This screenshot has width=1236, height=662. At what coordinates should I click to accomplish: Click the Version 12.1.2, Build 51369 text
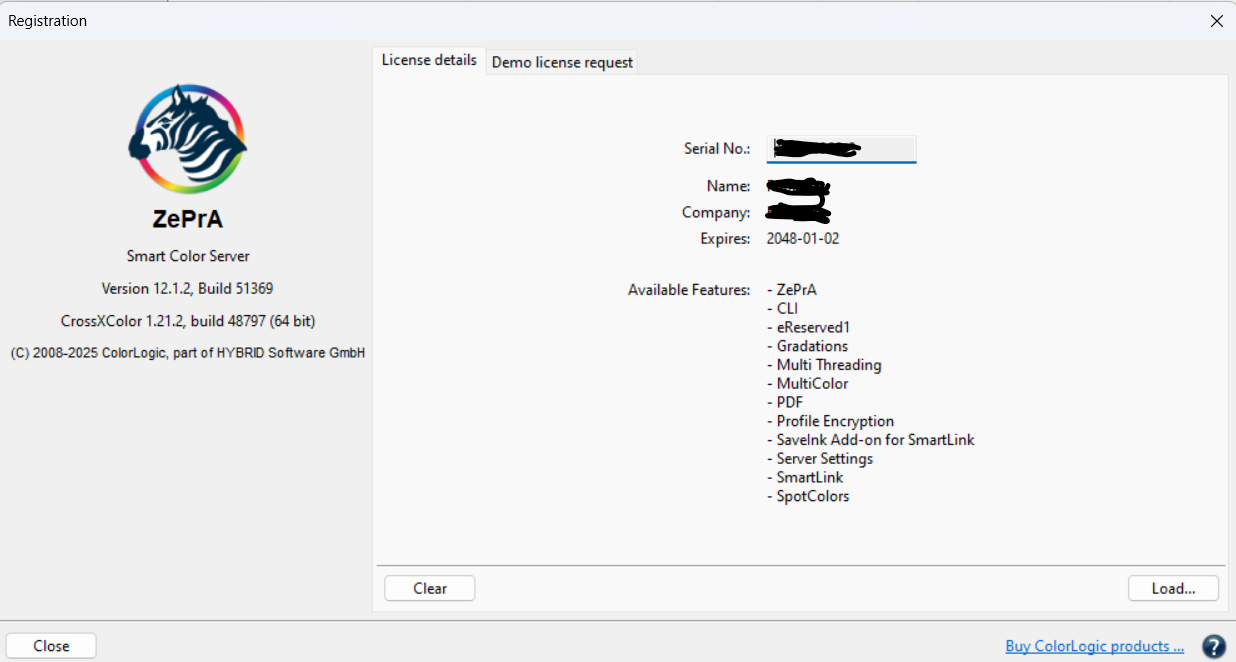click(x=187, y=288)
